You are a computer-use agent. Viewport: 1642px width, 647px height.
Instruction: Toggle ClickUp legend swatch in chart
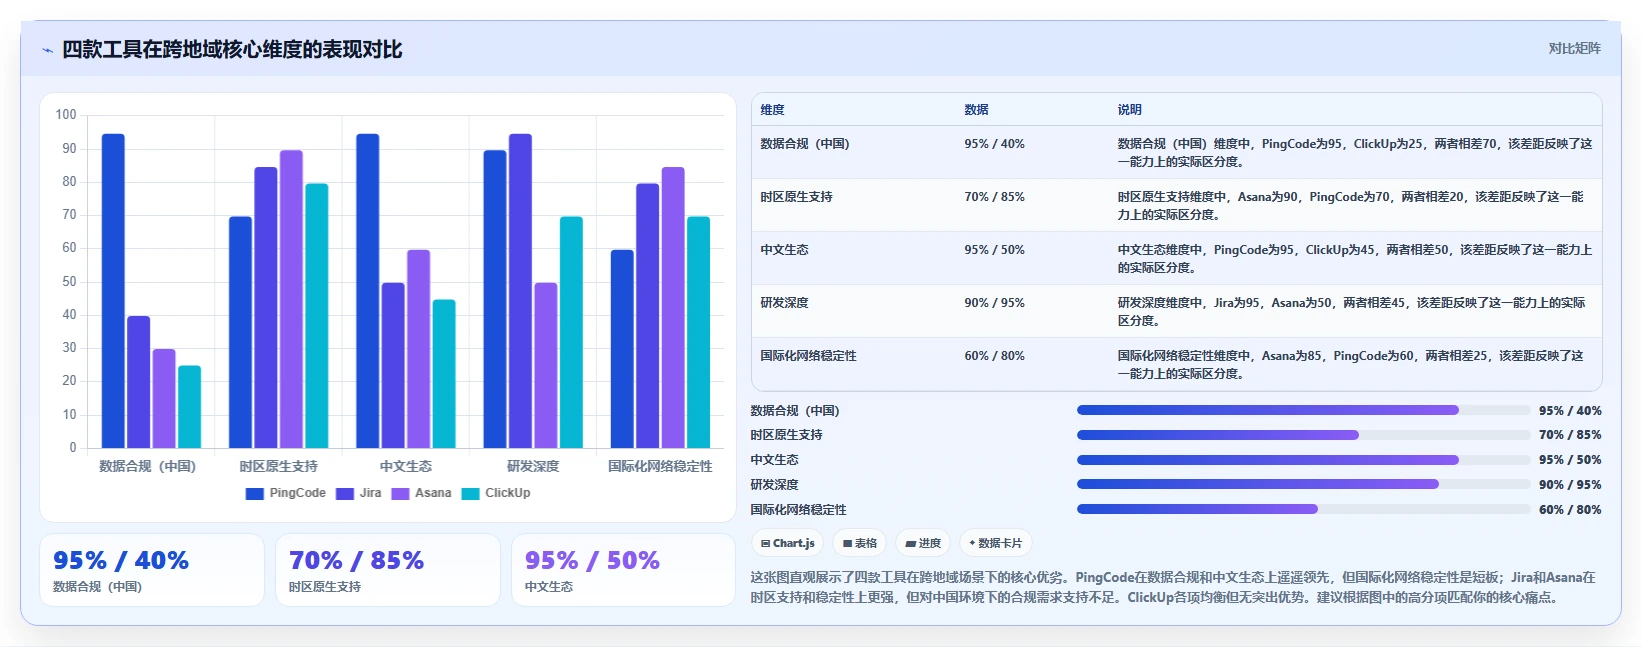470,493
